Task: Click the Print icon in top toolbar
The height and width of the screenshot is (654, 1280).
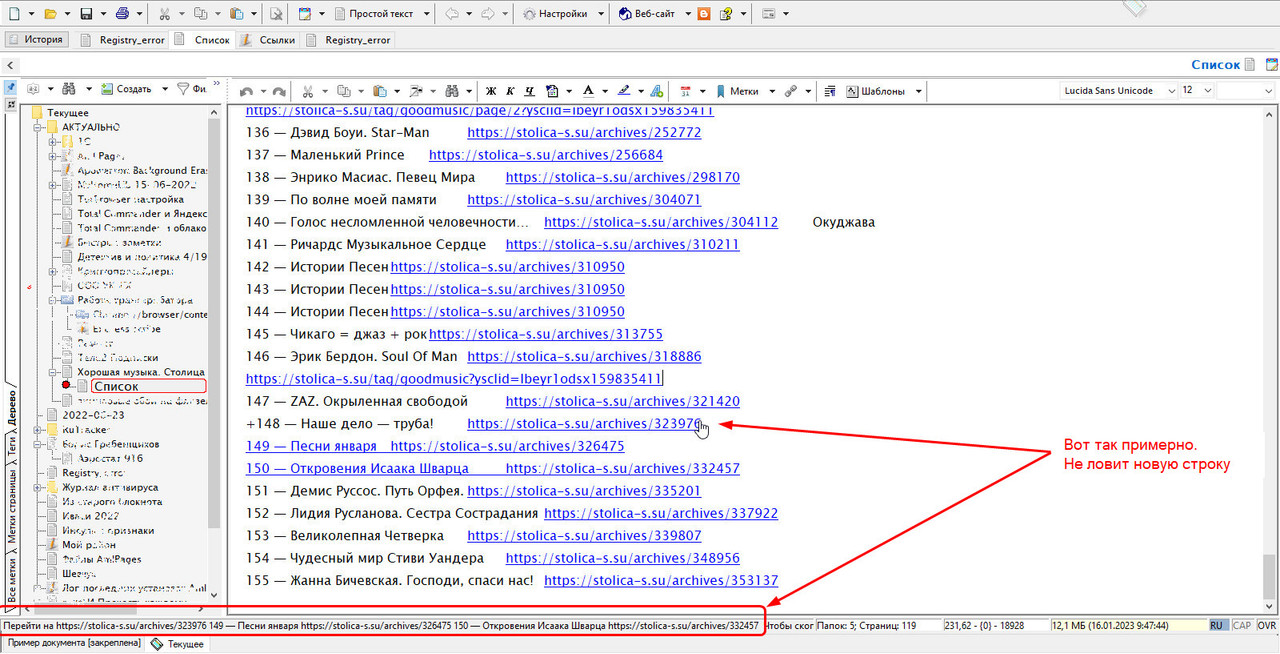Action: [x=121, y=14]
